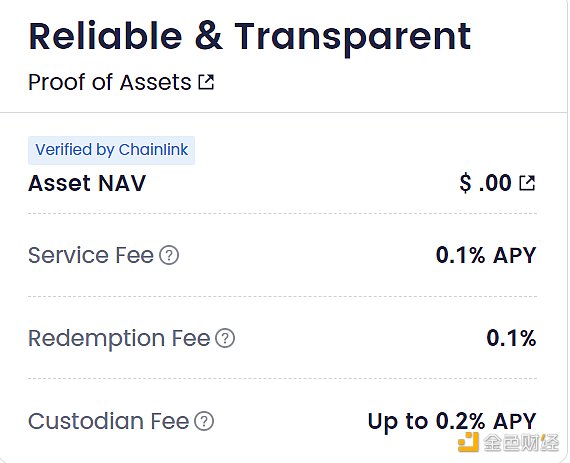Click the dollar sign in the NAV amount
Viewport: 570px width, 463px height.
[465, 183]
